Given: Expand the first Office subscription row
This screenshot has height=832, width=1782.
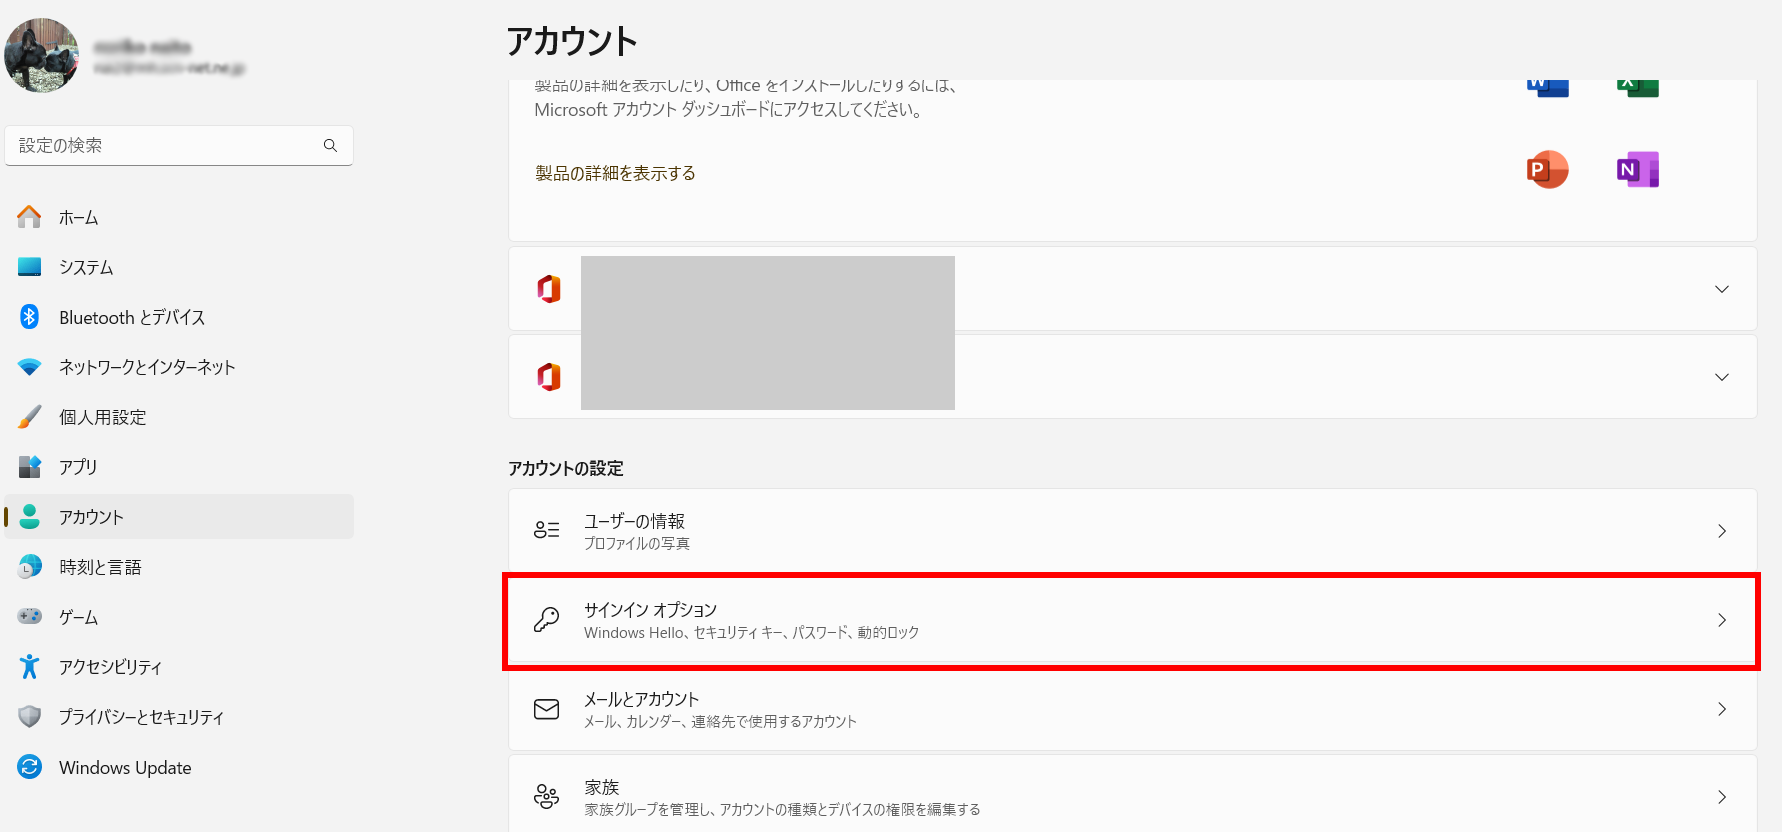Looking at the screenshot, I should [x=1722, y=289].
